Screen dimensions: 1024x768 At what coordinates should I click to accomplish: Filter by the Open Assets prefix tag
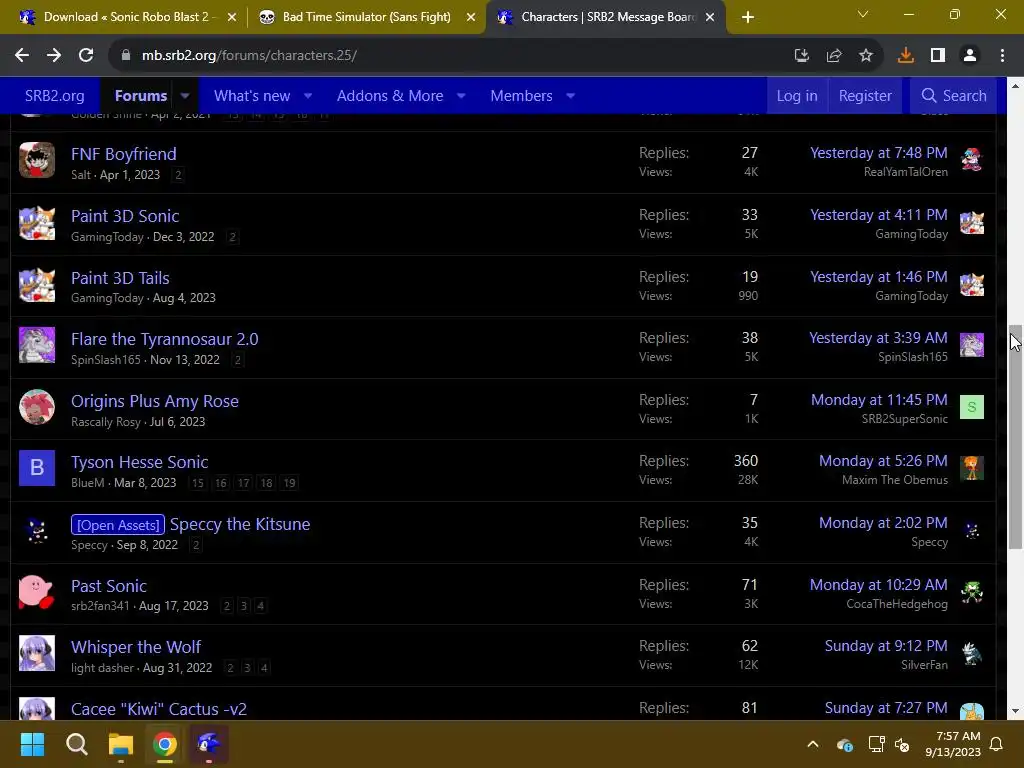pyautogui.click(x=118, y=524)
